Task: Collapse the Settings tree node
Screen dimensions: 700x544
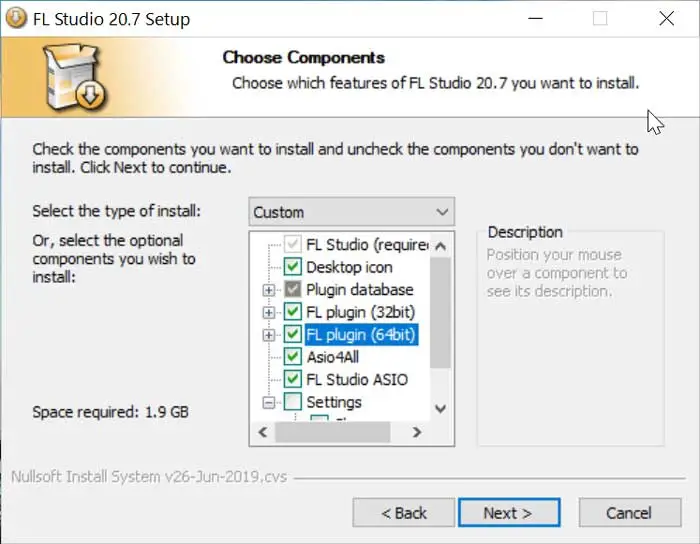Action: [268, 402]
